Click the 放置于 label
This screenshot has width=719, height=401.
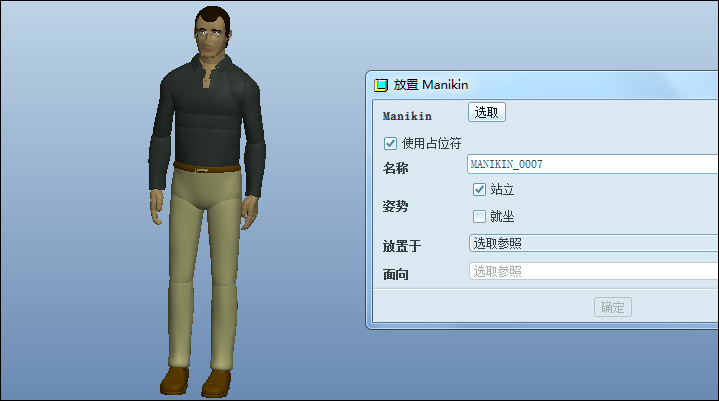pyautogui.click(x=402, y=246)
